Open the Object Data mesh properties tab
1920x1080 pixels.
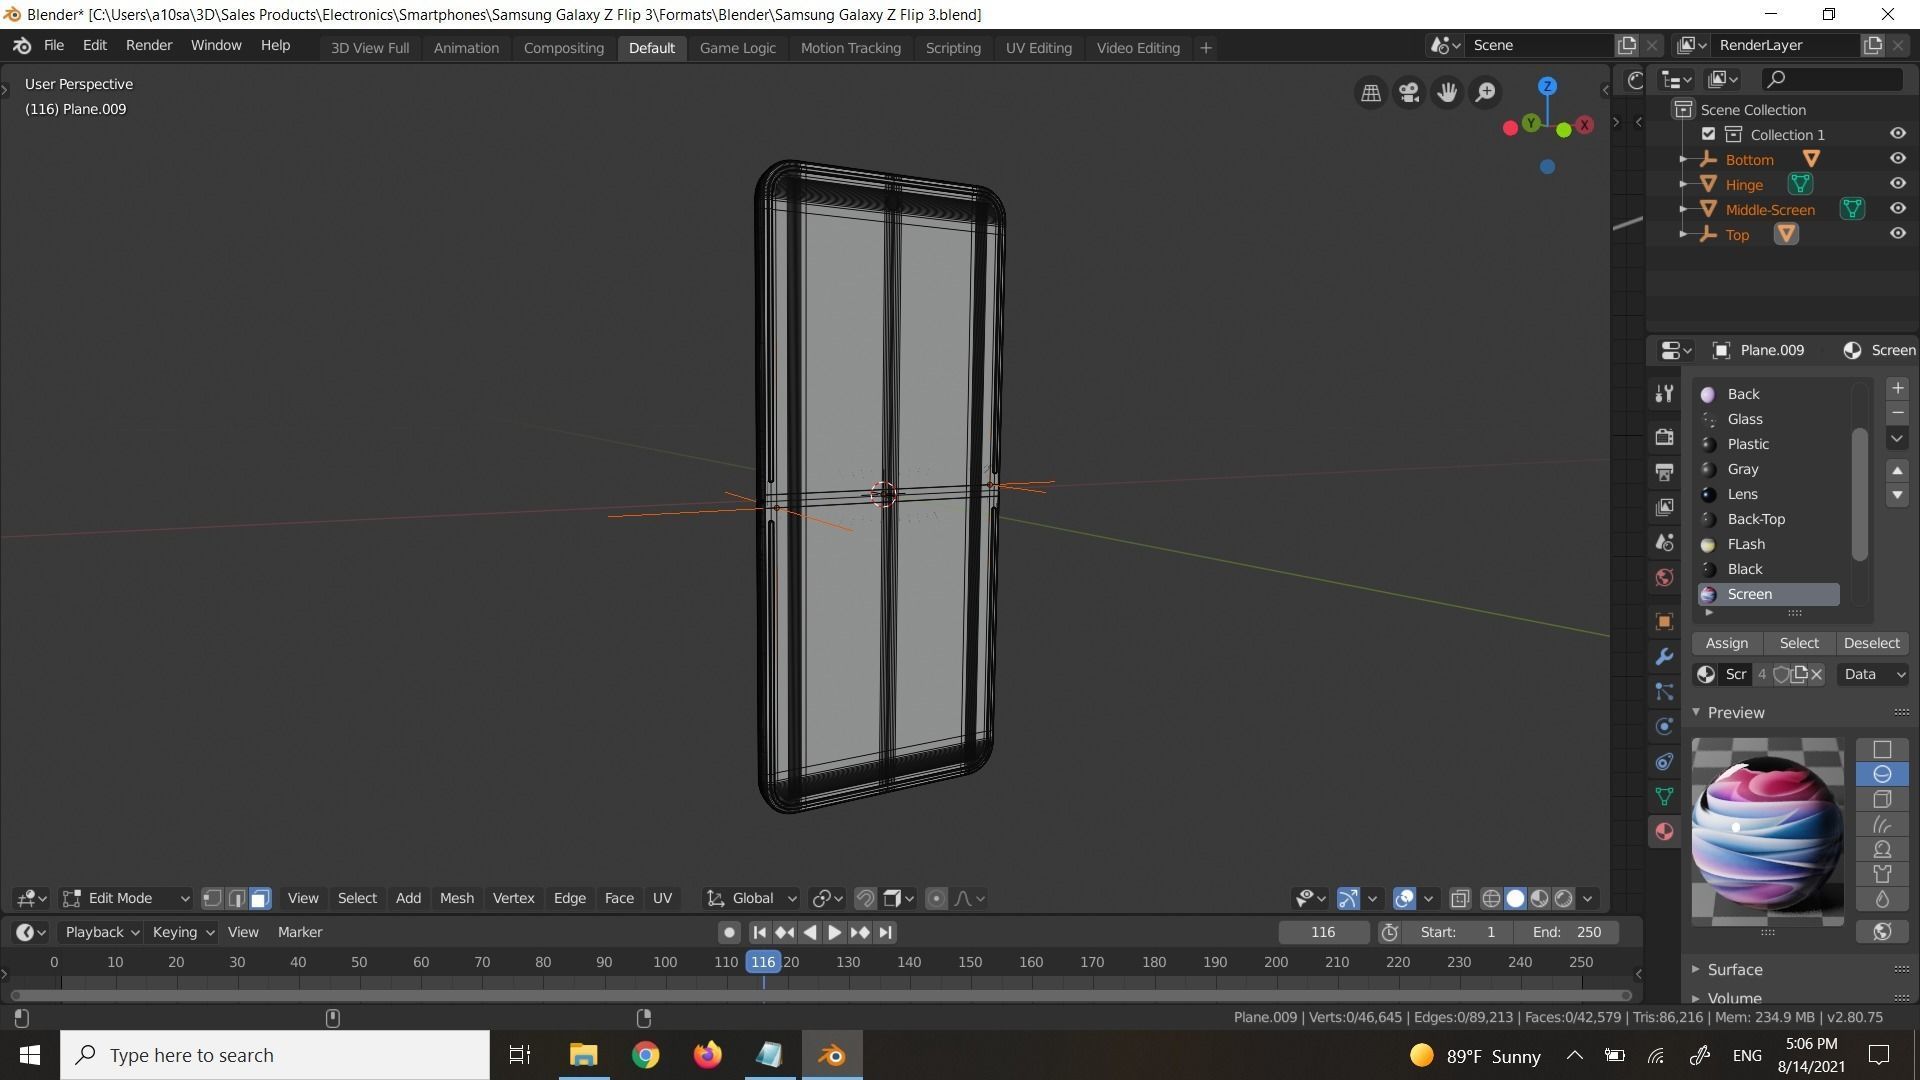[x=1664, y=796]
